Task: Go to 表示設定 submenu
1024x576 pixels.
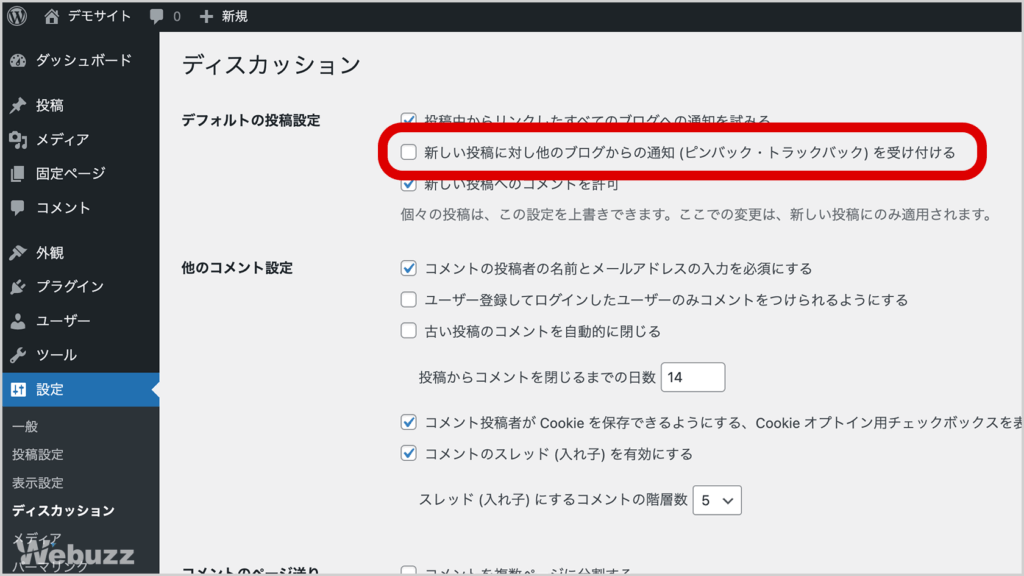Action: 37,483
